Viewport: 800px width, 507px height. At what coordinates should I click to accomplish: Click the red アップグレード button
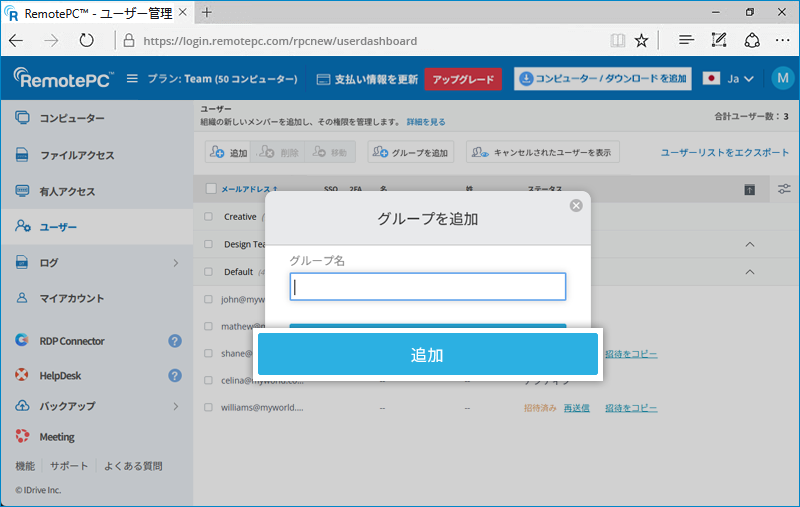click(x=463, y=79)
